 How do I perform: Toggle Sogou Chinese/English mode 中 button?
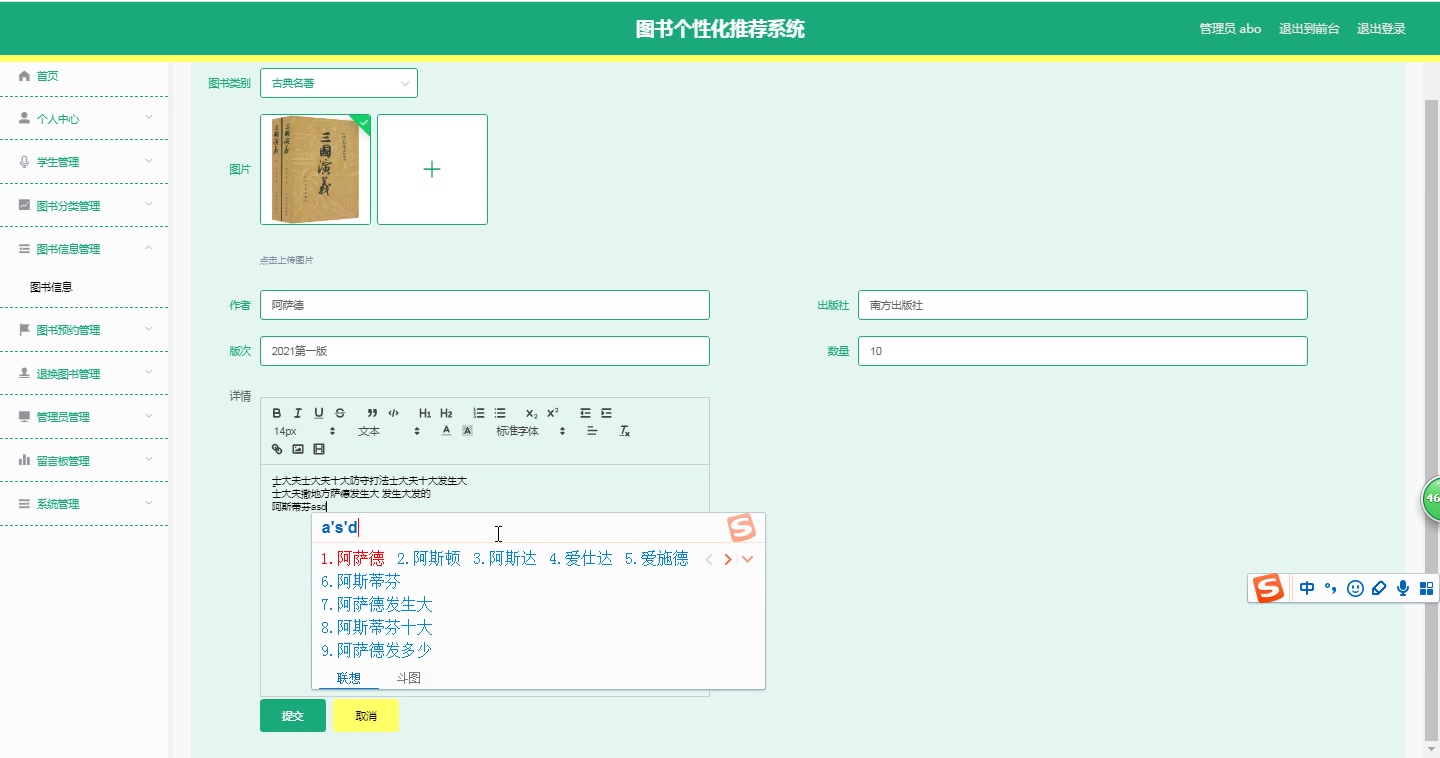tap(1307, 588)
